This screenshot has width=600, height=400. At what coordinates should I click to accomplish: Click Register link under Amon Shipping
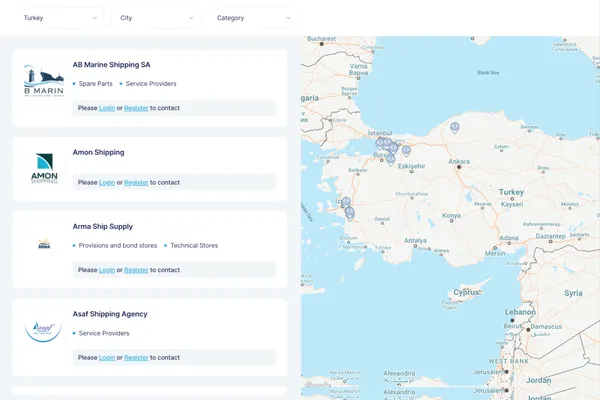coord(136,183)
